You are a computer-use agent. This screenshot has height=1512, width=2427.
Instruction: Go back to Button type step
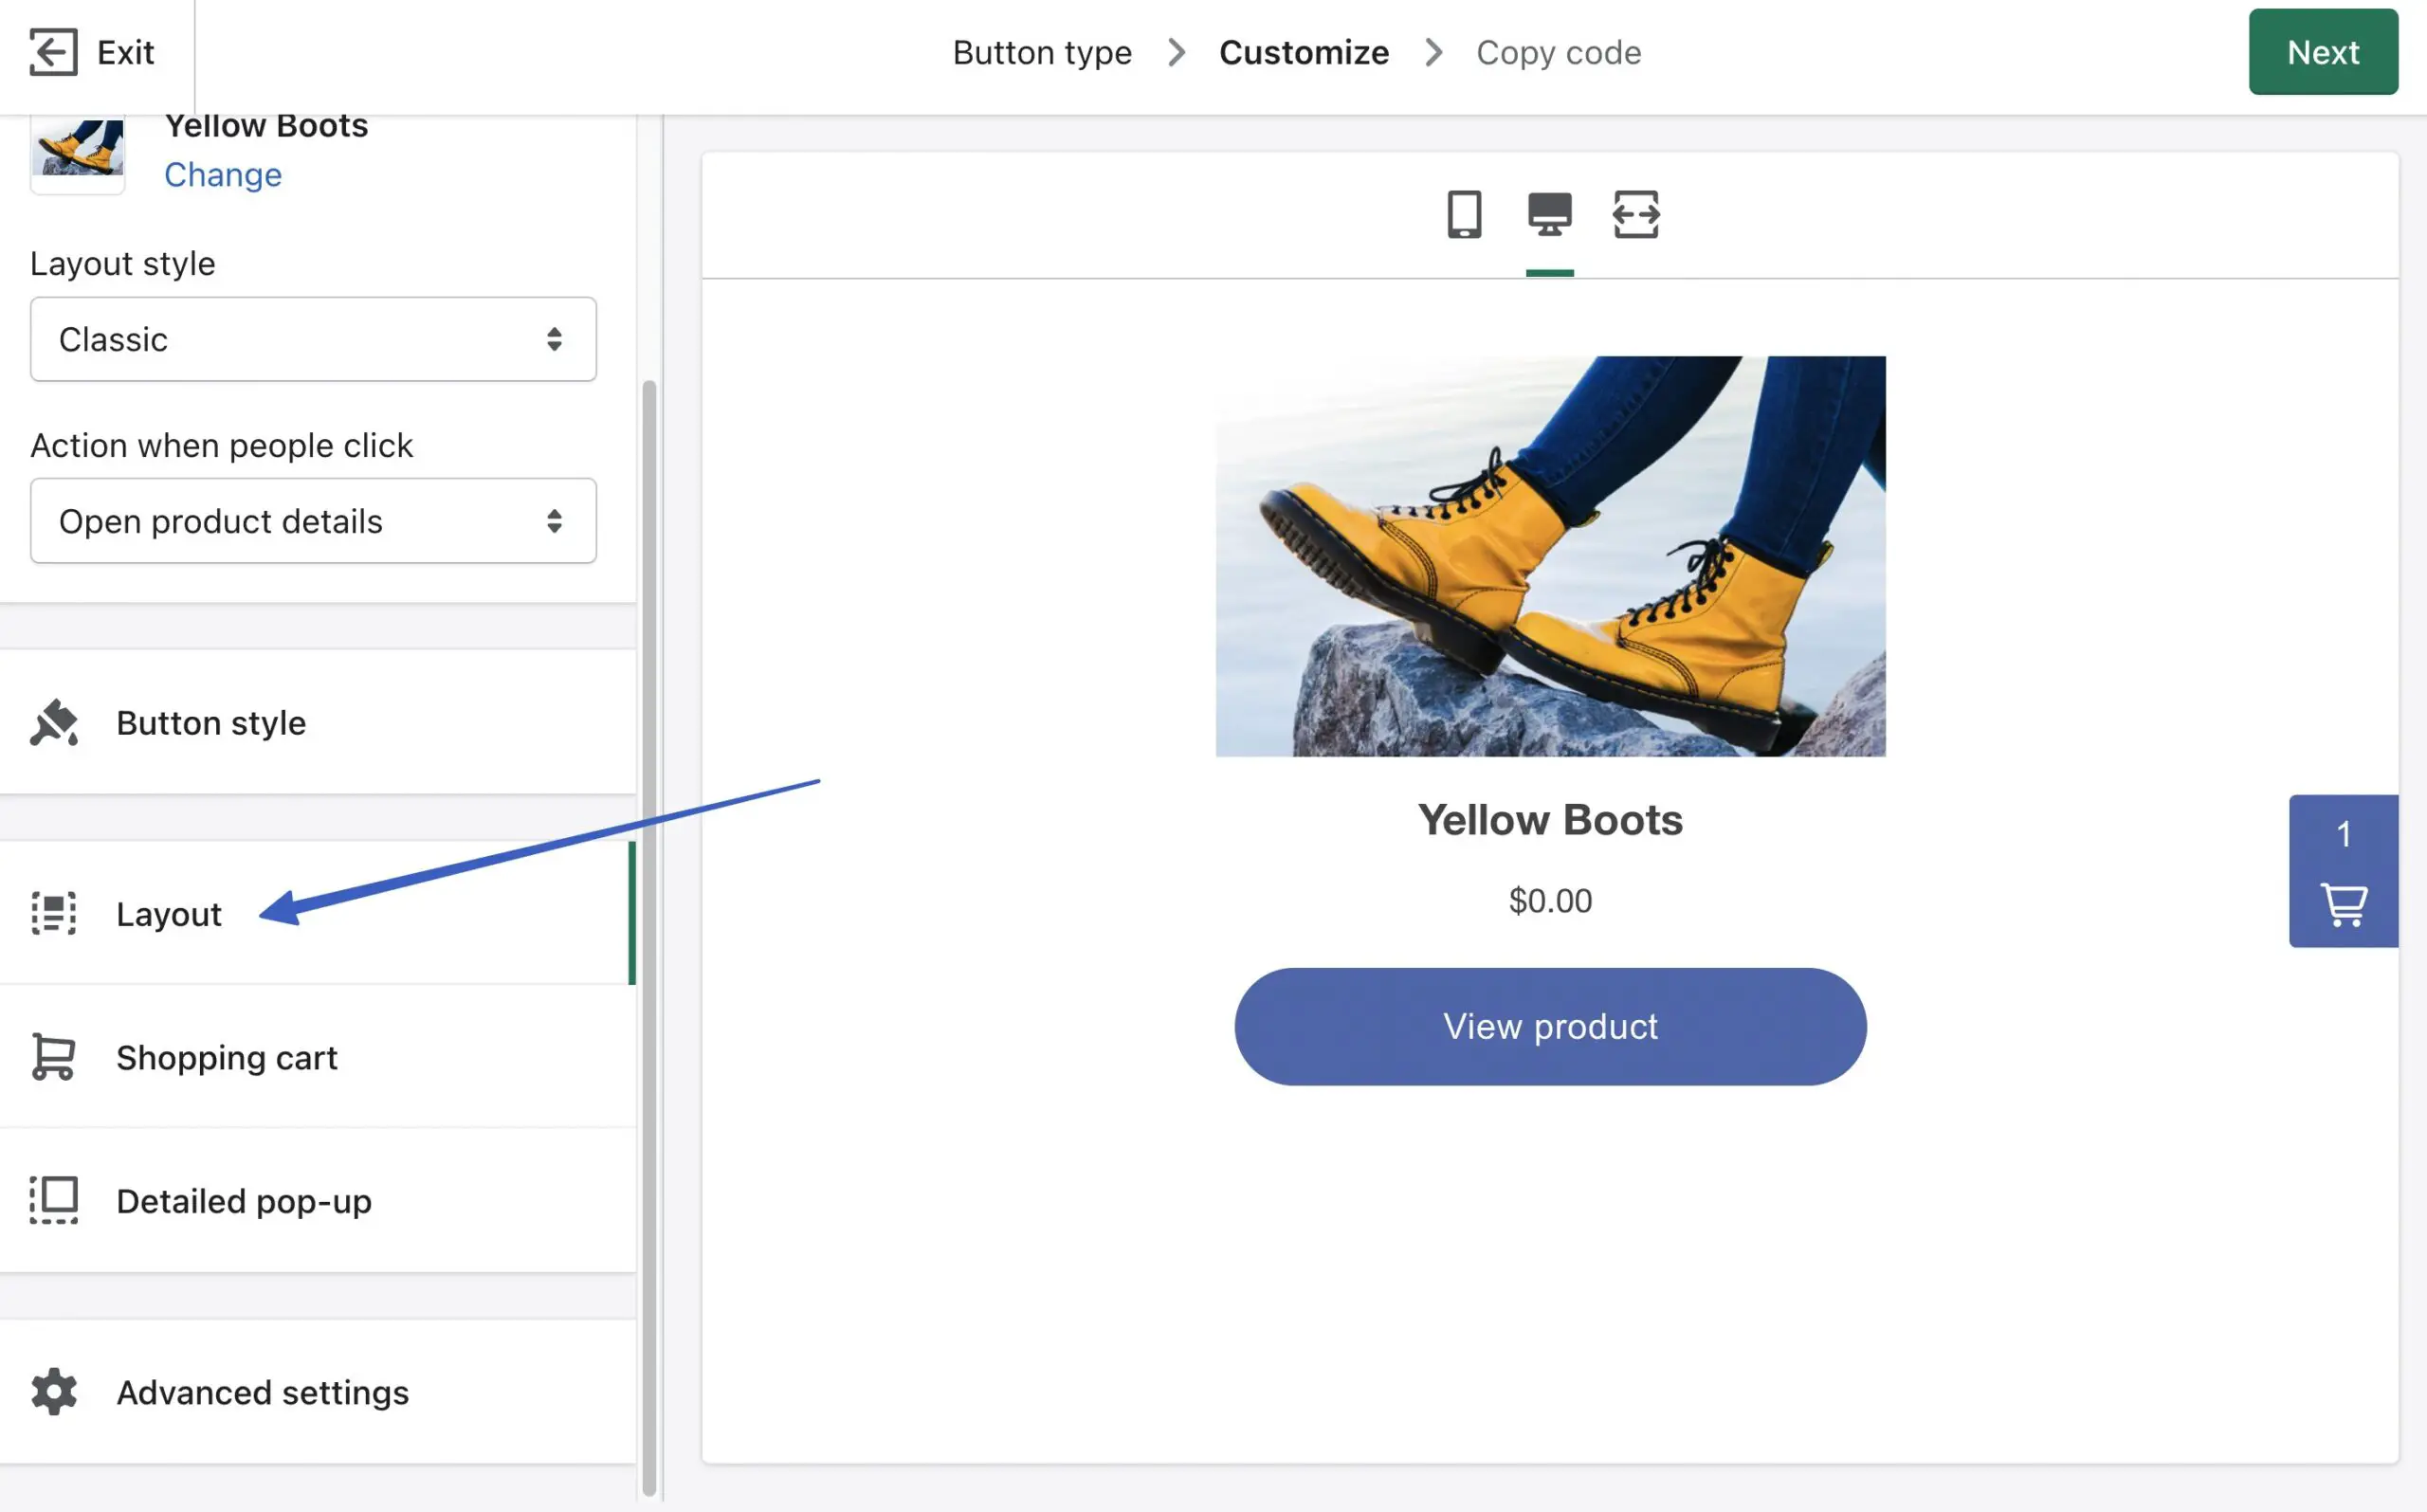point(1042,52)
